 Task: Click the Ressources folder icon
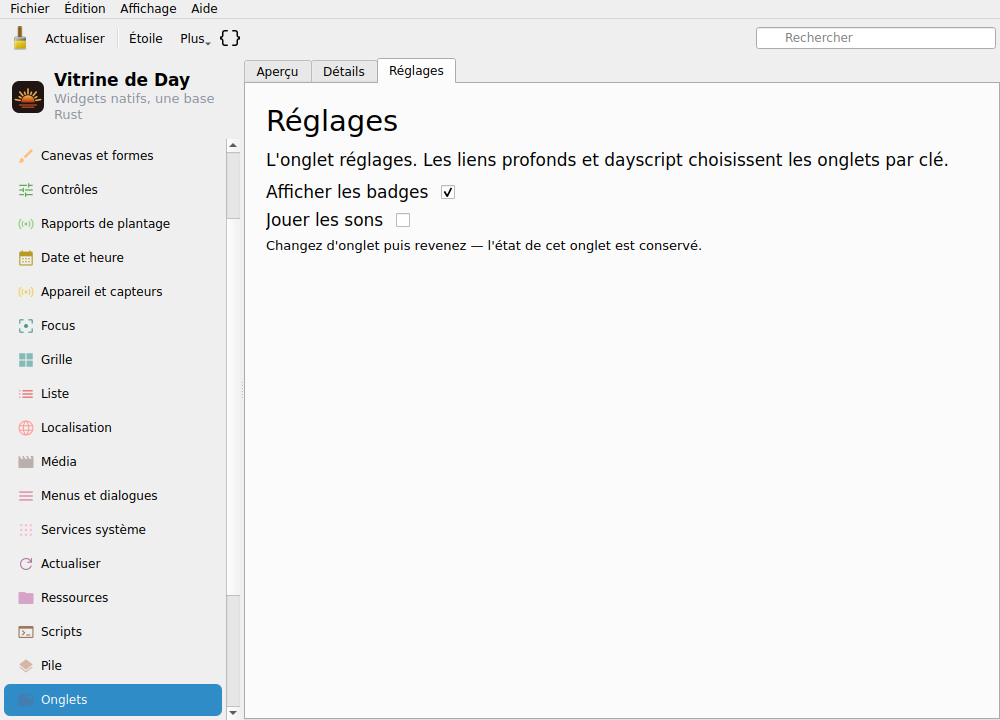(x=26, y=598)
